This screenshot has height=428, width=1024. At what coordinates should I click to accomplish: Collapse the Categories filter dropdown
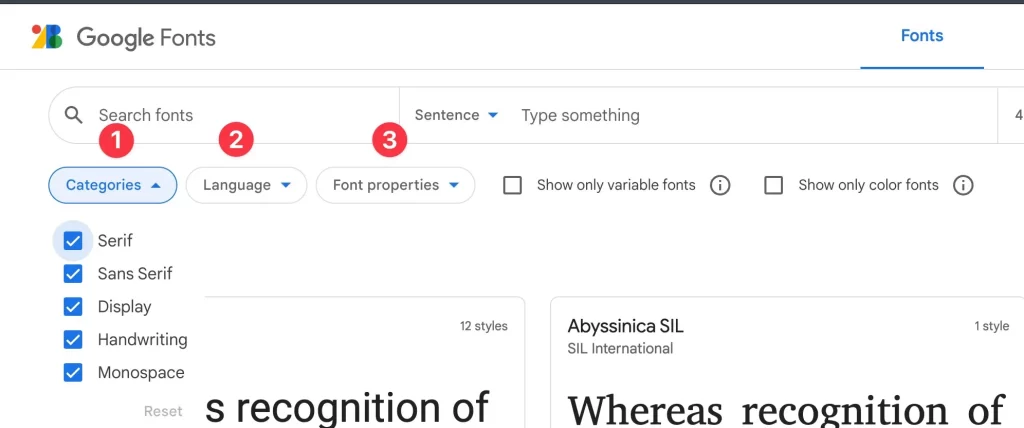(112, 186)
